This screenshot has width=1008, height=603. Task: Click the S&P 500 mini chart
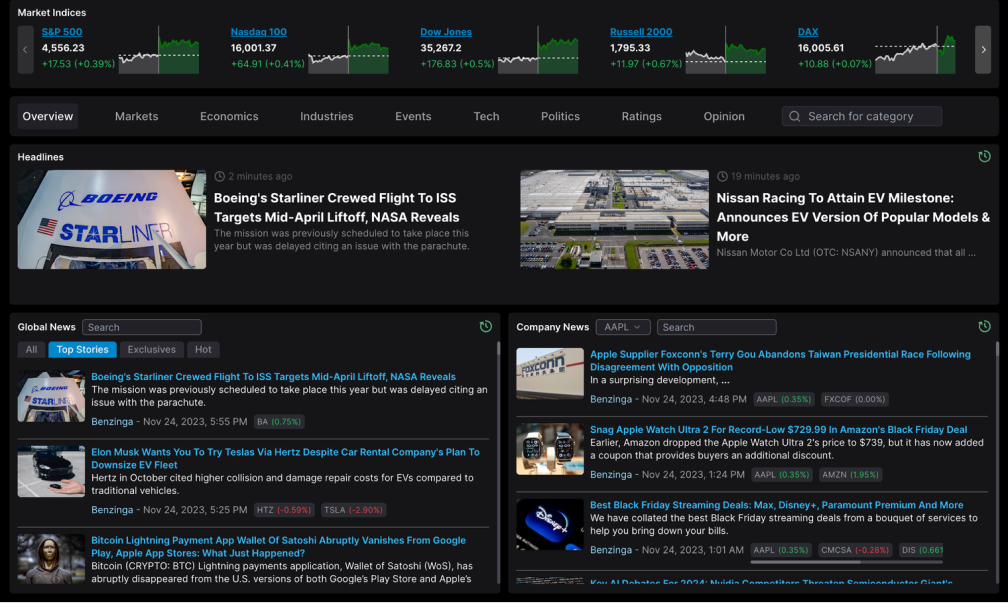(x=159, y=50)
